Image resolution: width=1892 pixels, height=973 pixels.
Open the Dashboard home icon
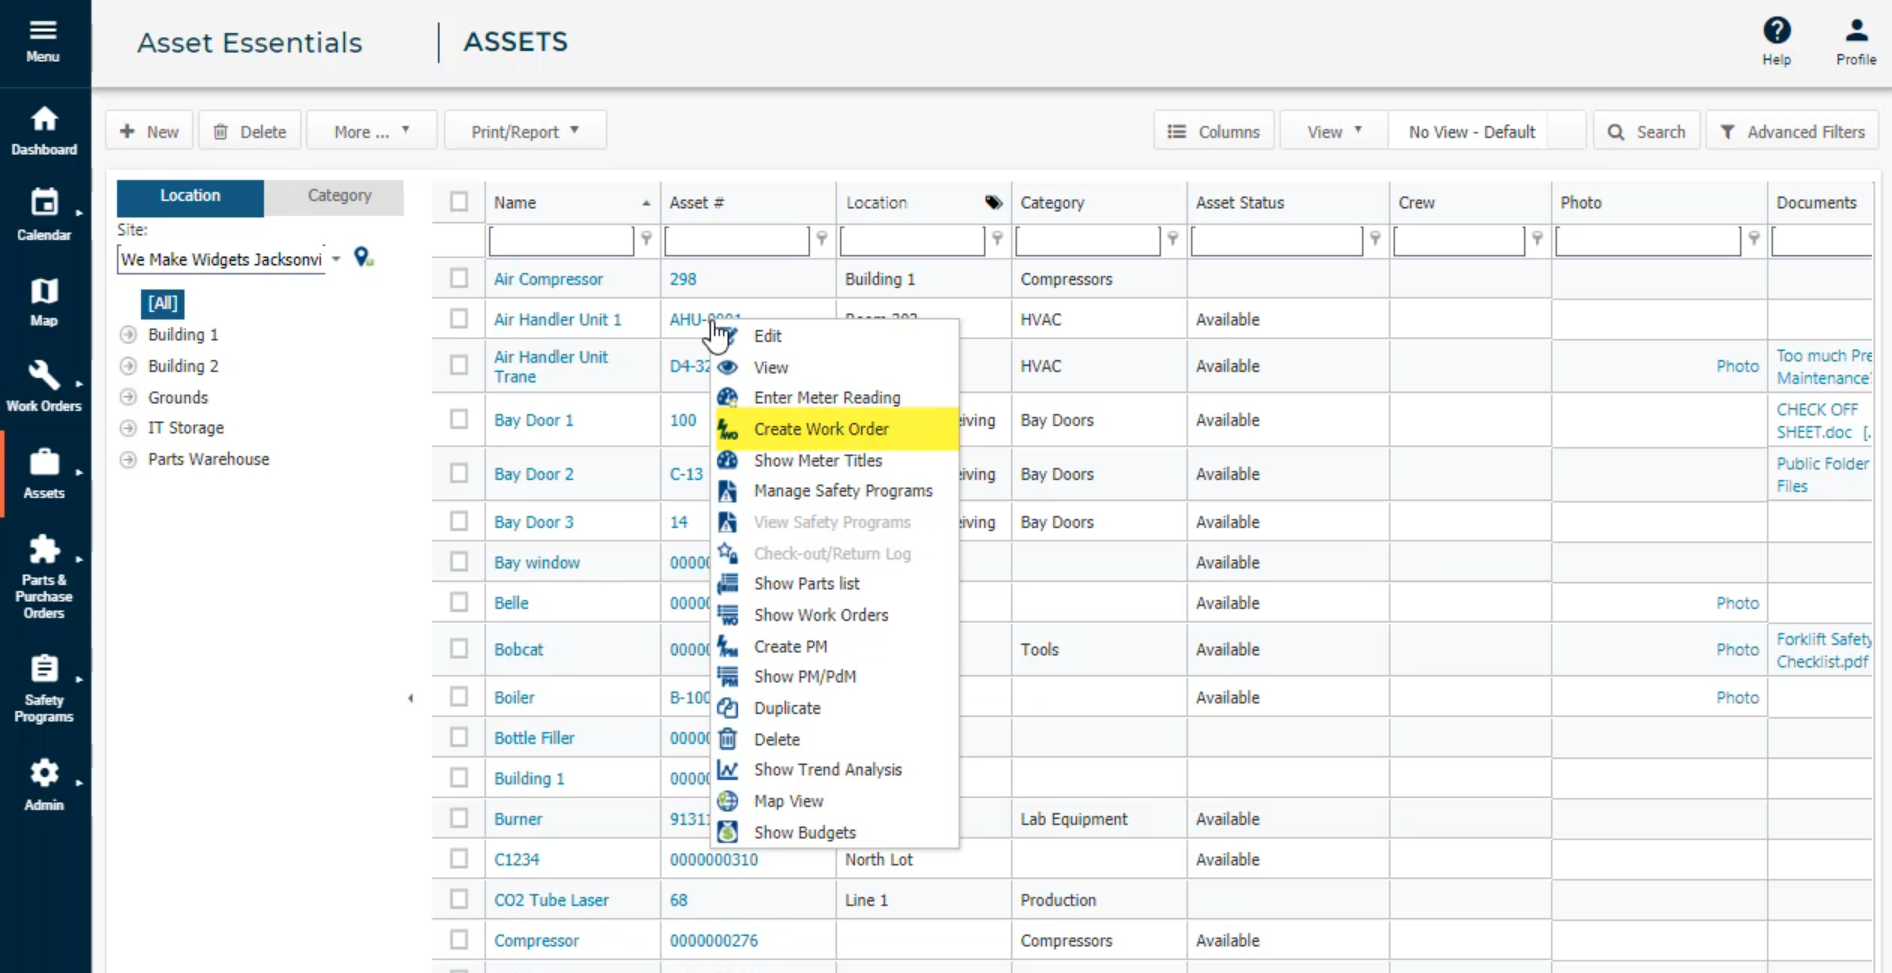click(44, 121)
